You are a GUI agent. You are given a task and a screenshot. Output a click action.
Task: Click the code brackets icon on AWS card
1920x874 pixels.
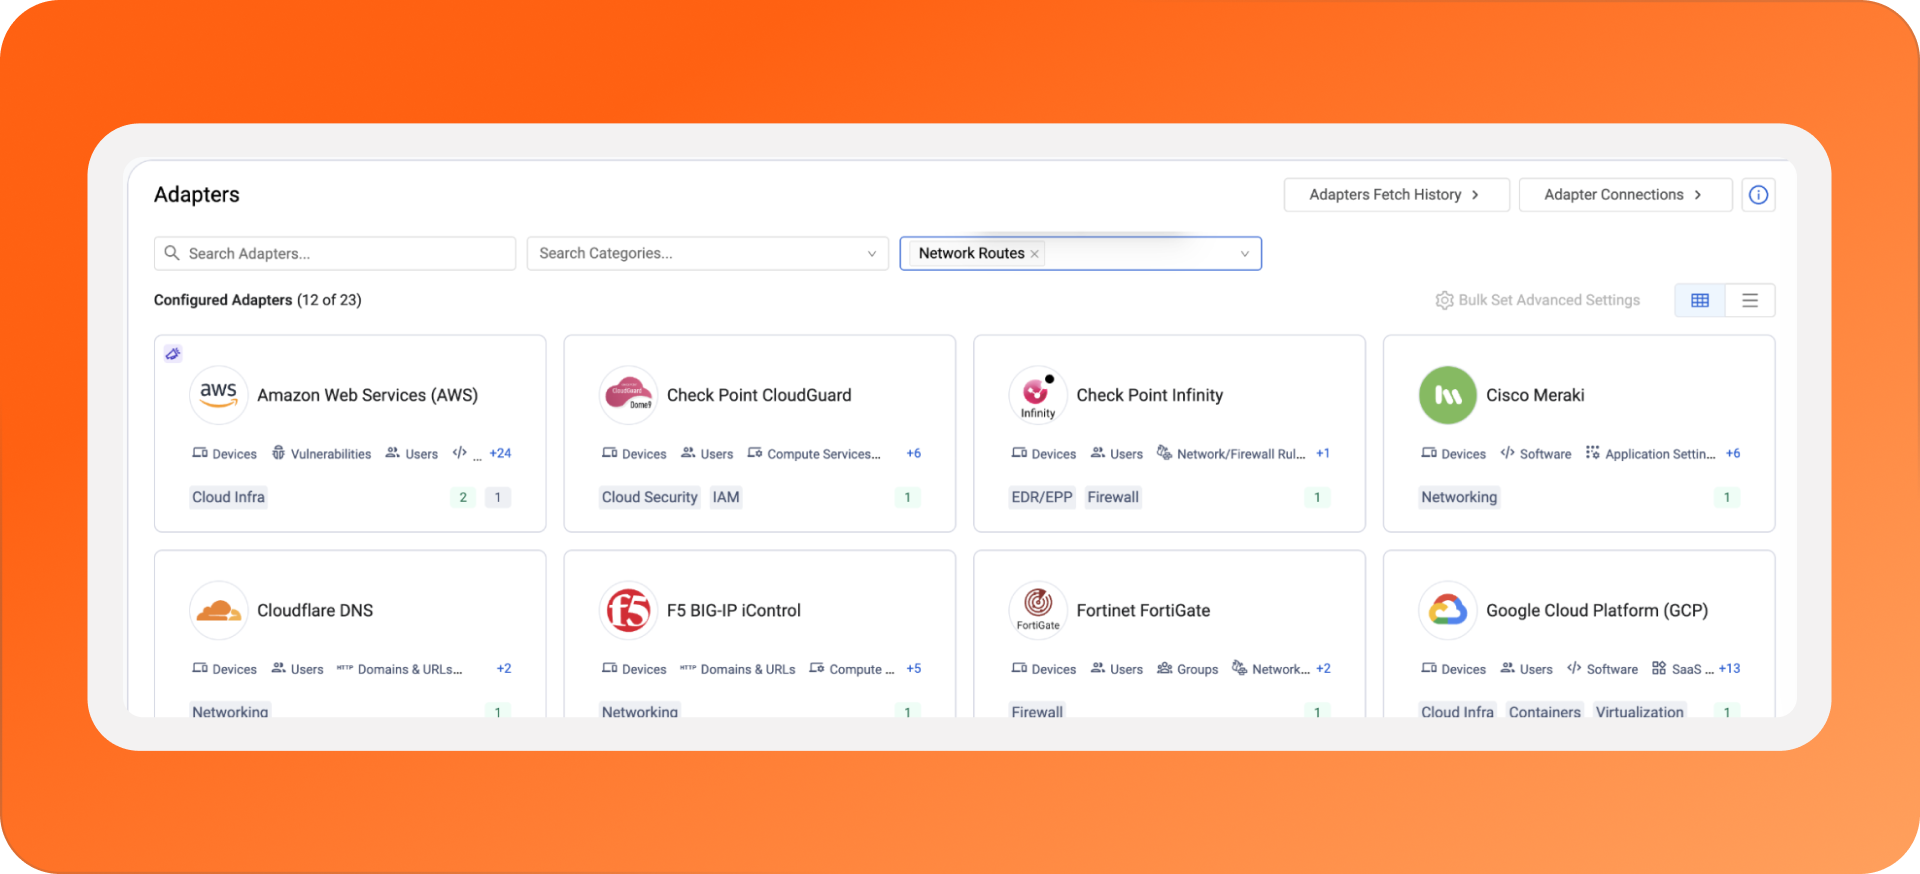tap(459, 453)
